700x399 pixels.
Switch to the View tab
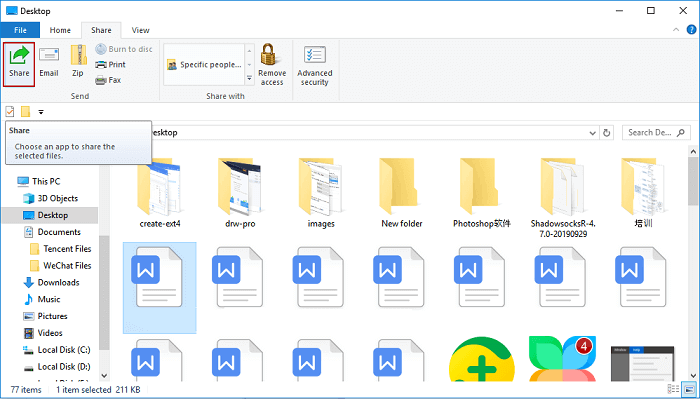point(141,30)
